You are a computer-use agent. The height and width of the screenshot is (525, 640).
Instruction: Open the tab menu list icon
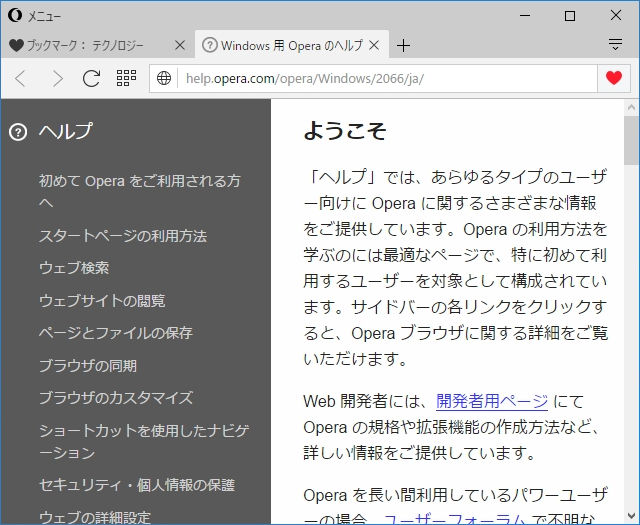pos(615,44)
